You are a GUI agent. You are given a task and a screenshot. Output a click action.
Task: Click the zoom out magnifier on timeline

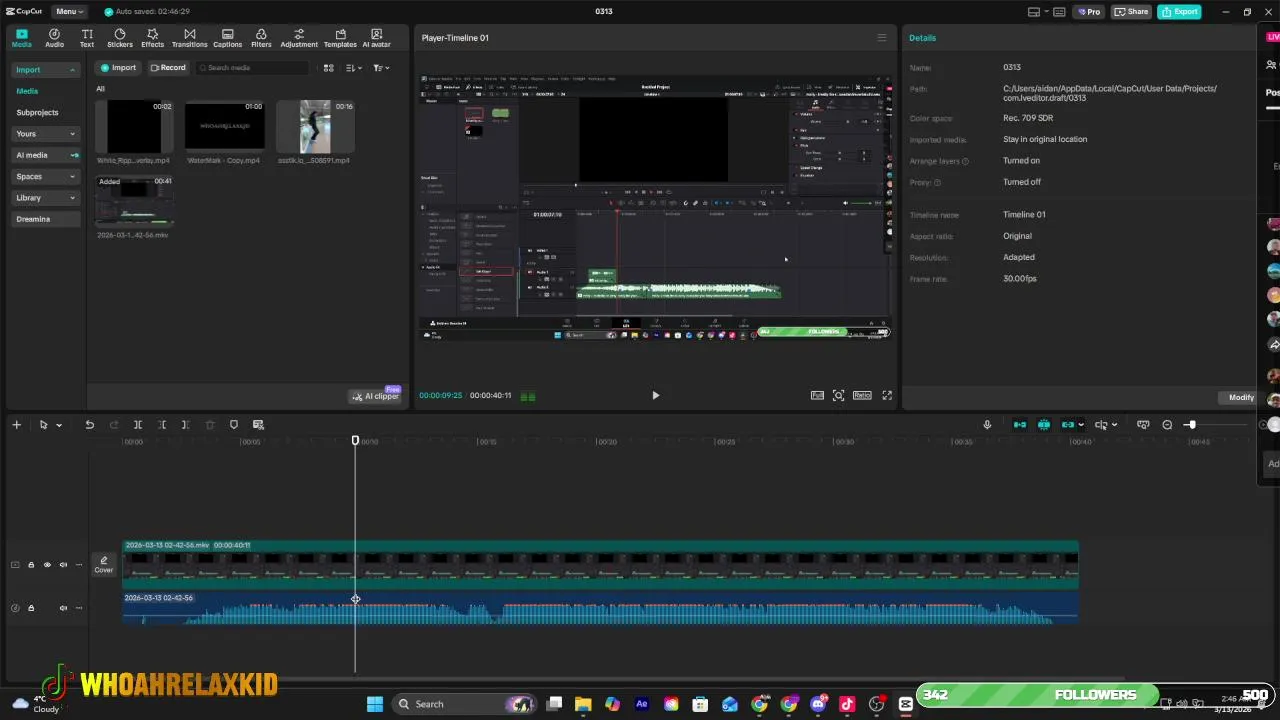(x=1167, y=425)
